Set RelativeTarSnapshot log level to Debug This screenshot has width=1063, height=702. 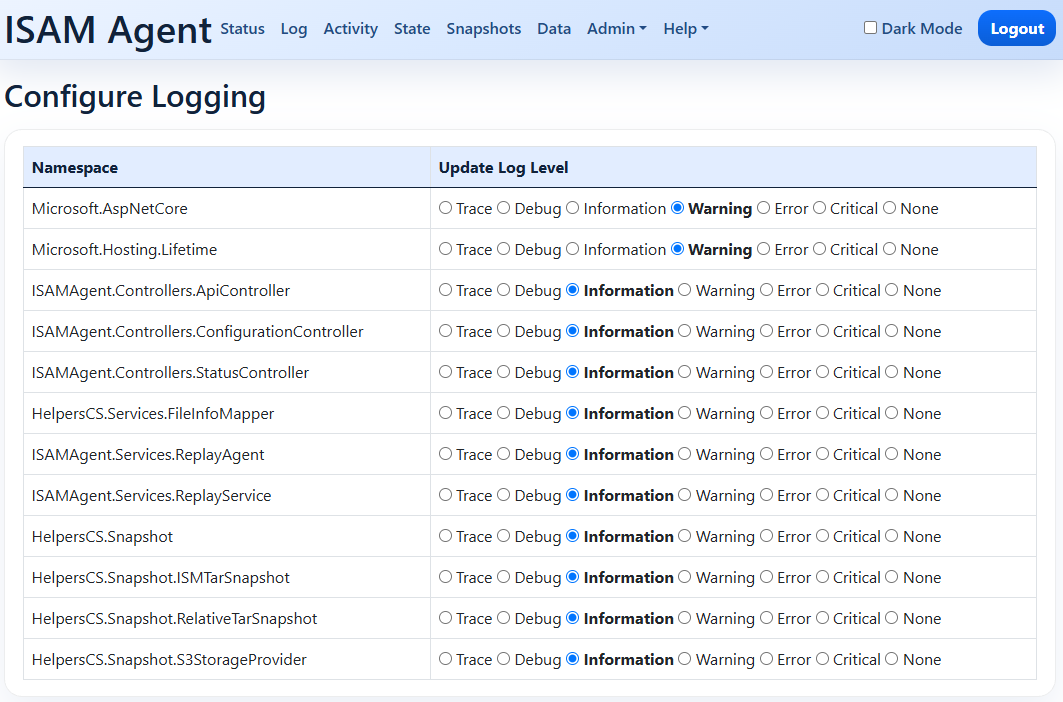tap(504, 618)
